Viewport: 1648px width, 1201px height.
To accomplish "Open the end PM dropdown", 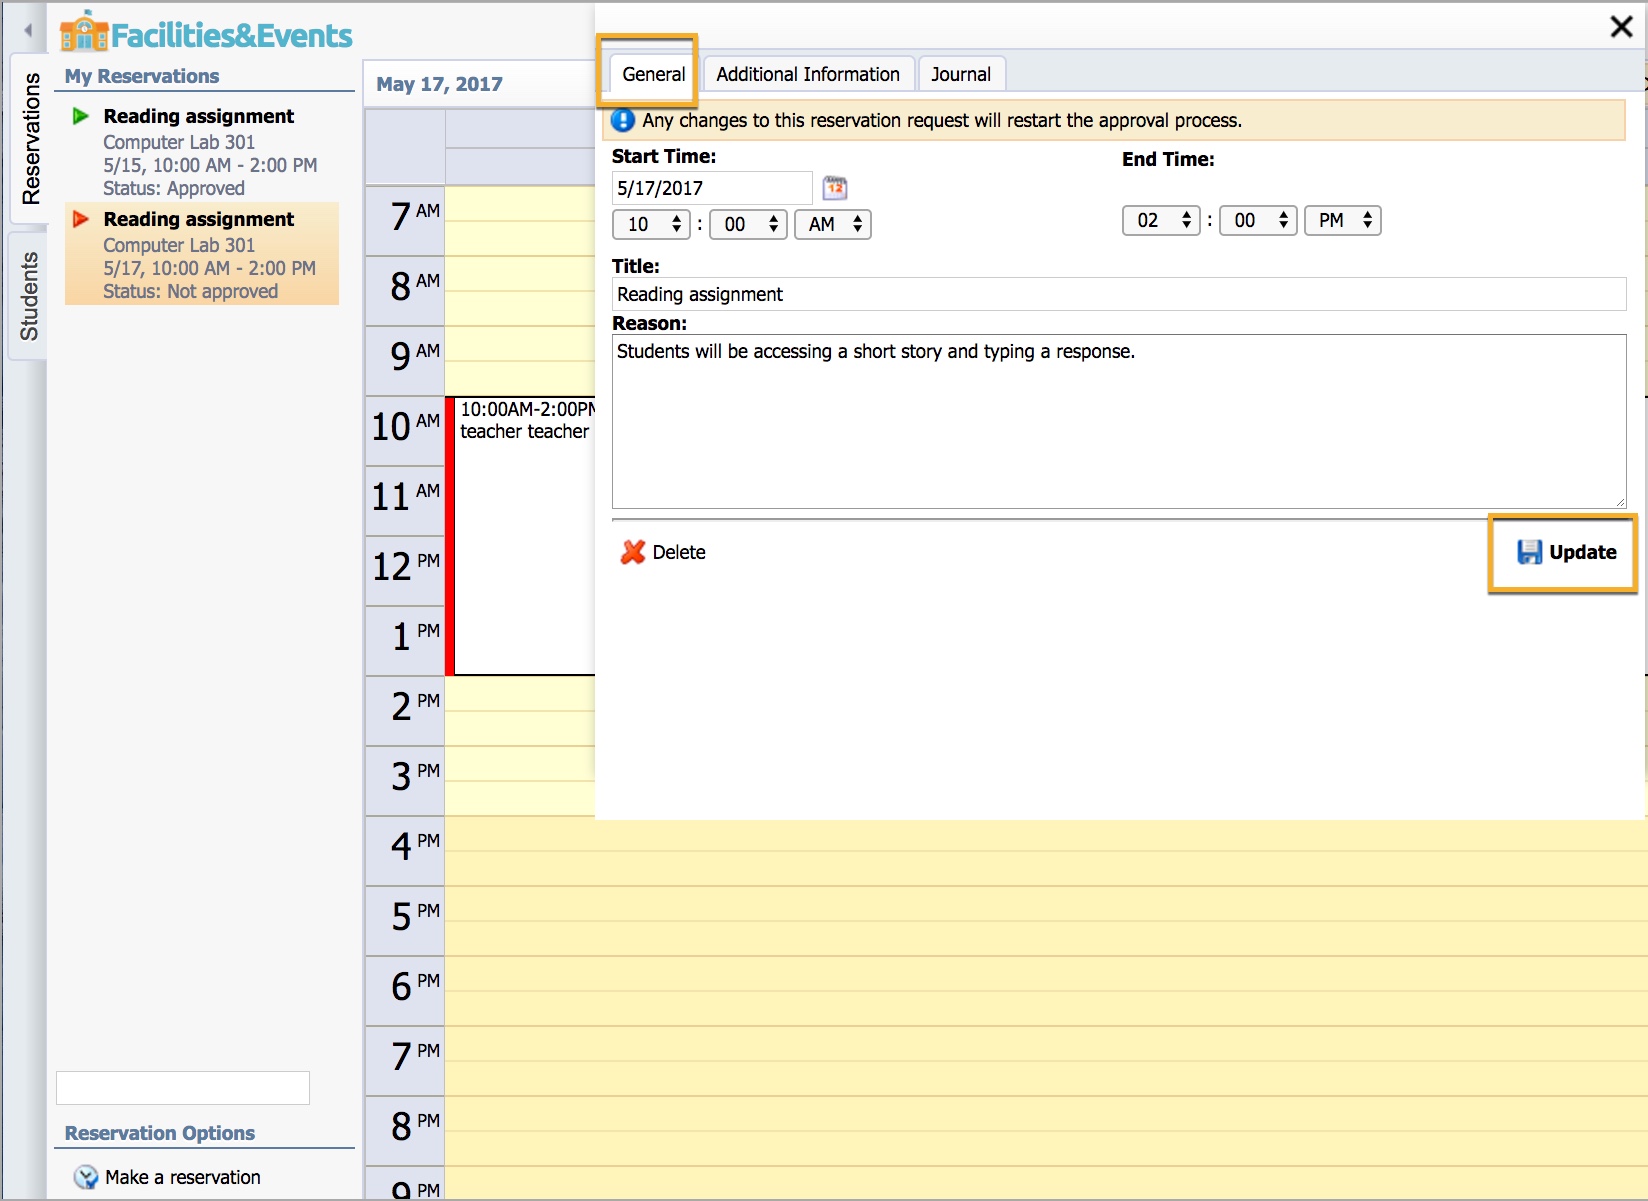I will coord(1343,220).
